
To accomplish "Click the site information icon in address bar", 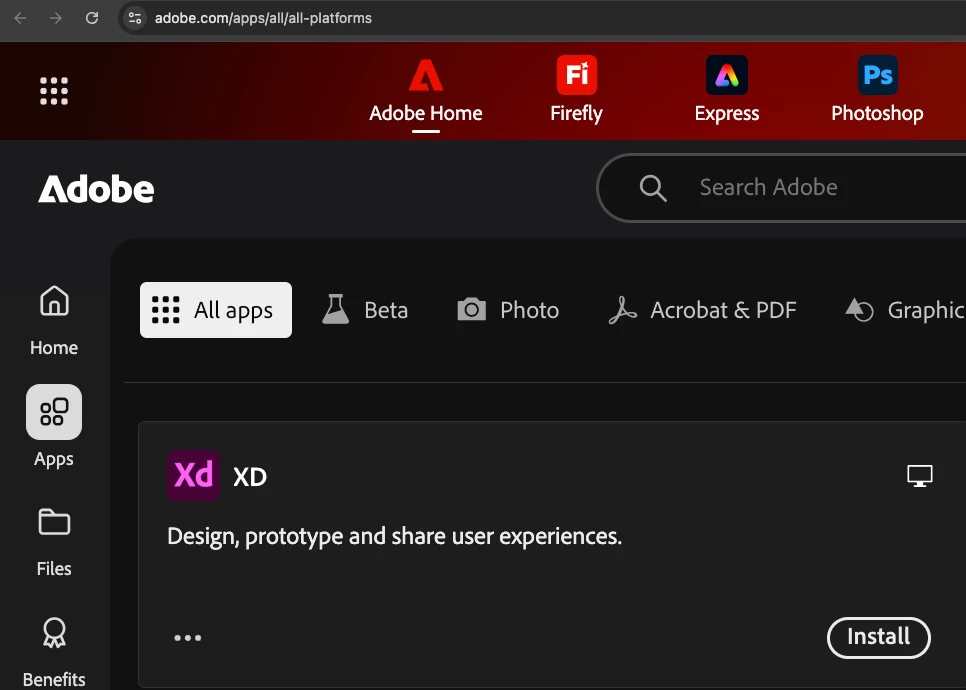I will click(x=135, y=18).
